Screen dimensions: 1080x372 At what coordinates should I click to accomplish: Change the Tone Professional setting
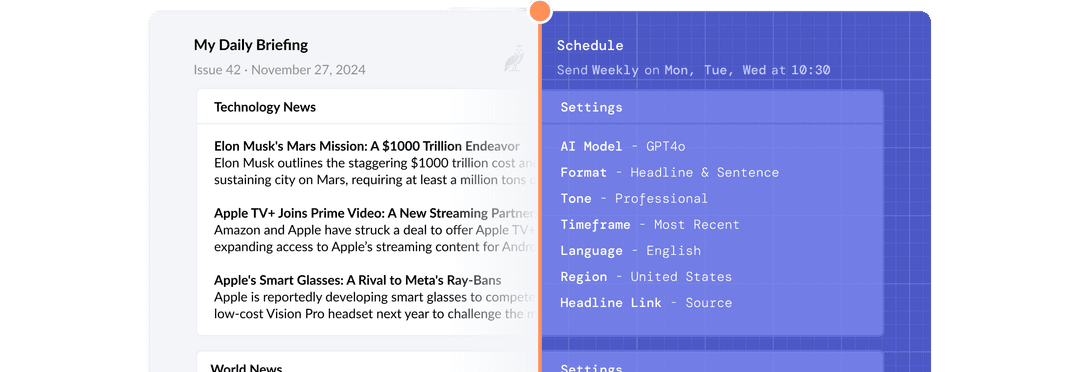pyautogui.click(x=634, y=198)
